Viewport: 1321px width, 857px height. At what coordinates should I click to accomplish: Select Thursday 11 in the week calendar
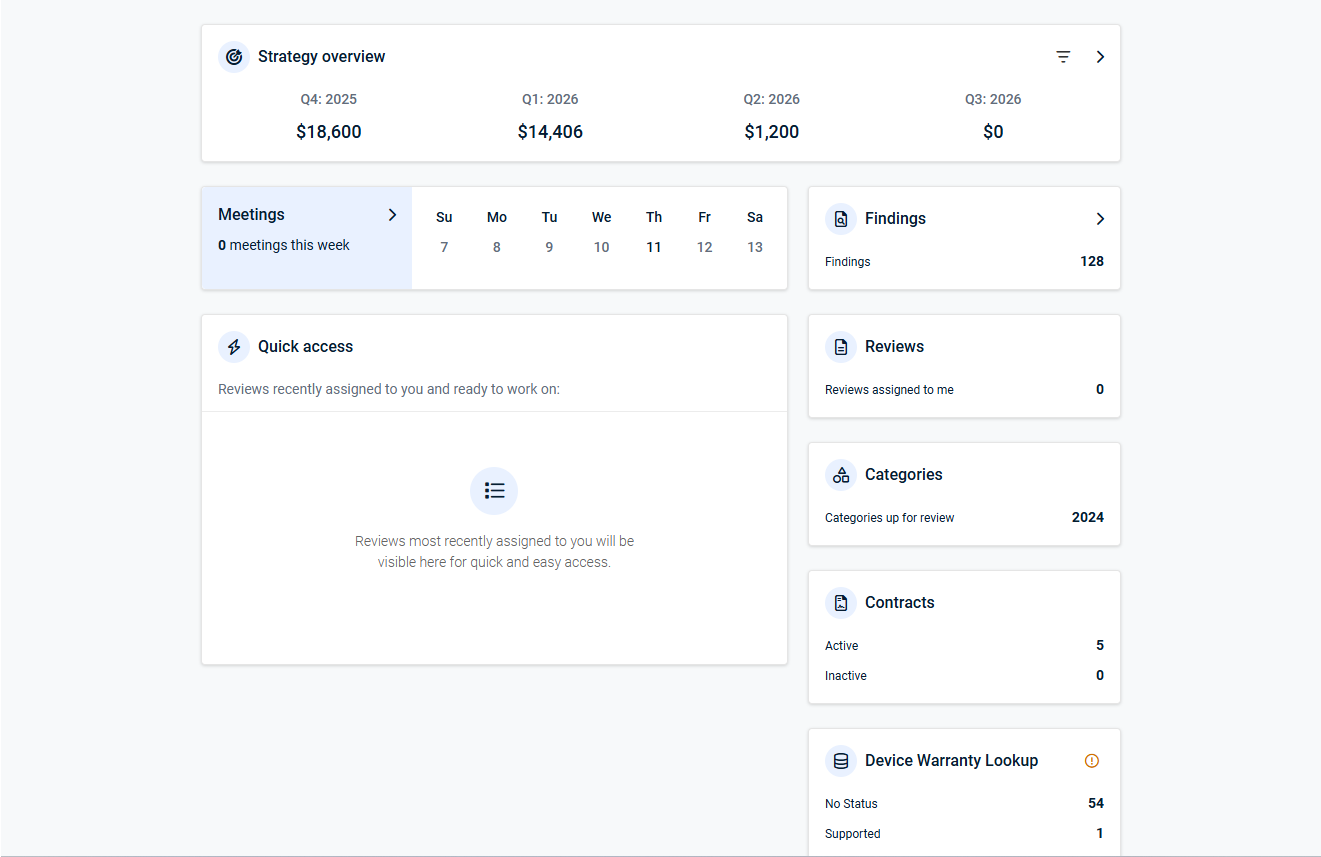tap(653, 247)
